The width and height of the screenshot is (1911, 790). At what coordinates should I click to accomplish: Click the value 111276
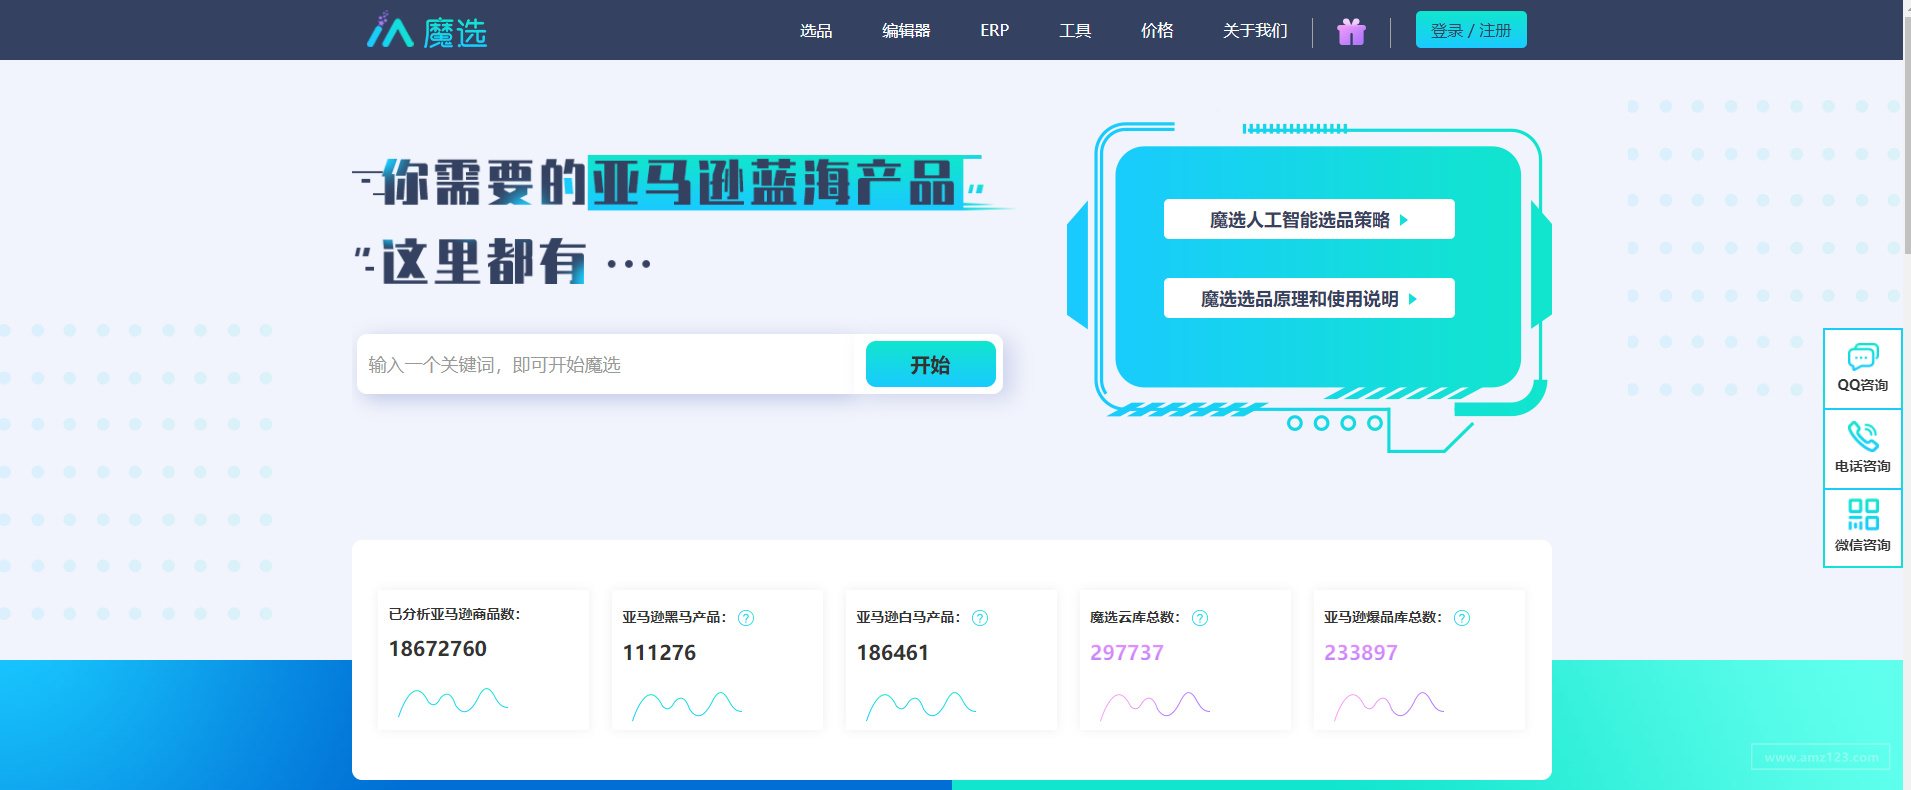[659, 653]
